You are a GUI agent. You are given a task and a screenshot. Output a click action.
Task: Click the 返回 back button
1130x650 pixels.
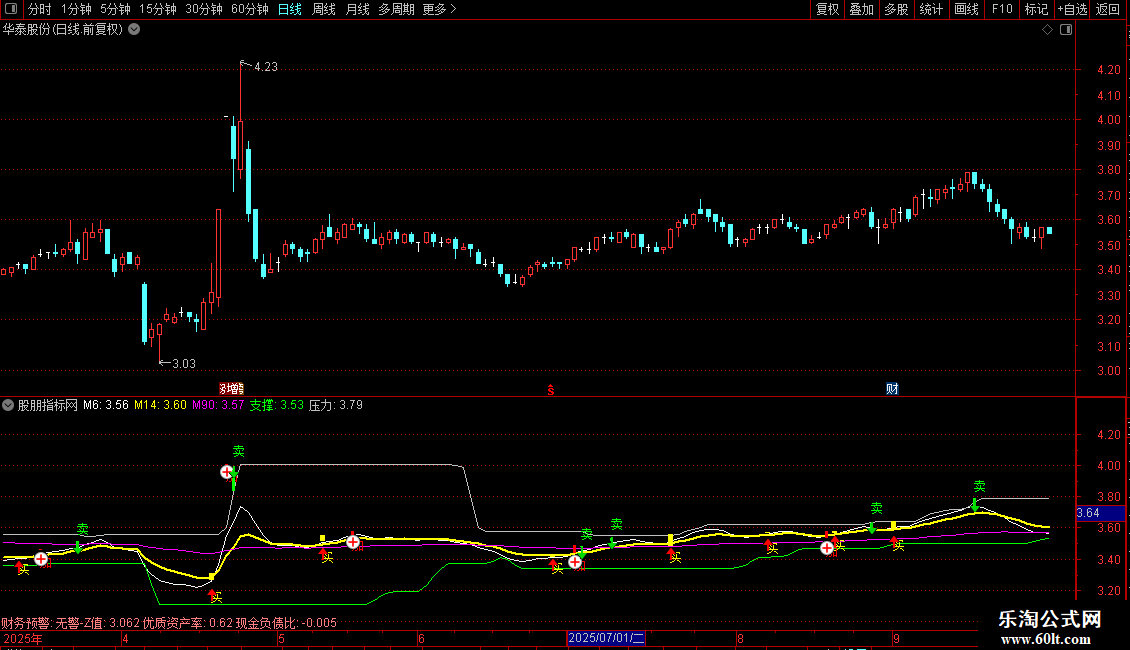click(1108, 9)
